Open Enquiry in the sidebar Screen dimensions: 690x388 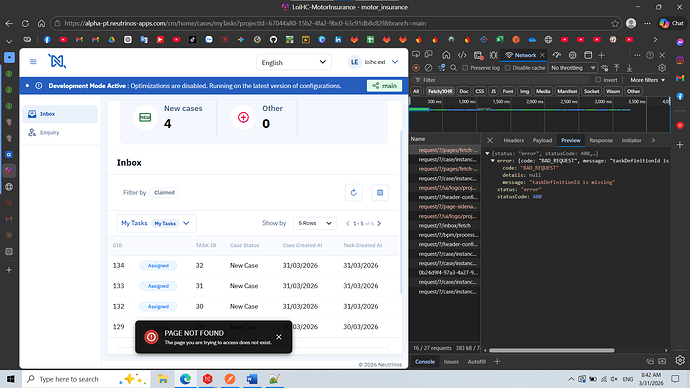tap(60, 132)
